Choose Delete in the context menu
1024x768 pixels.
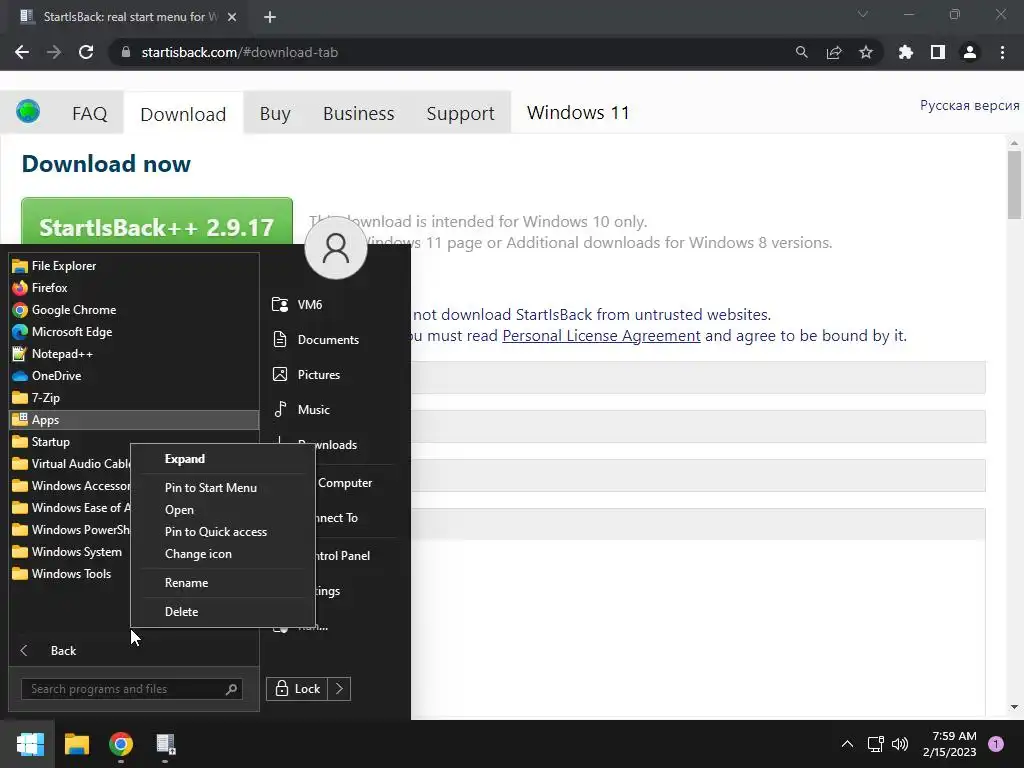[x=223, y=612]
